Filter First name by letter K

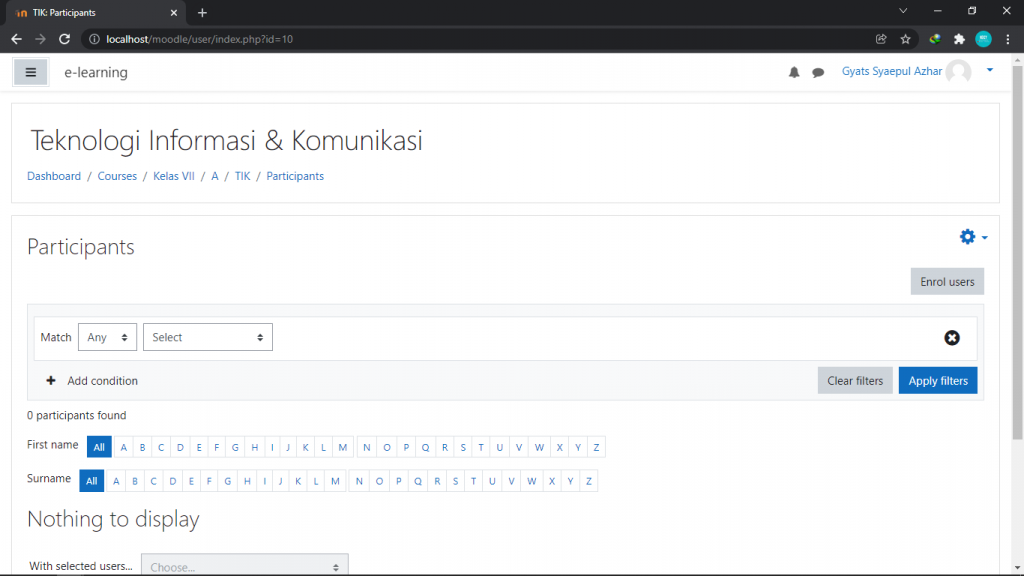tap(306, 447)
